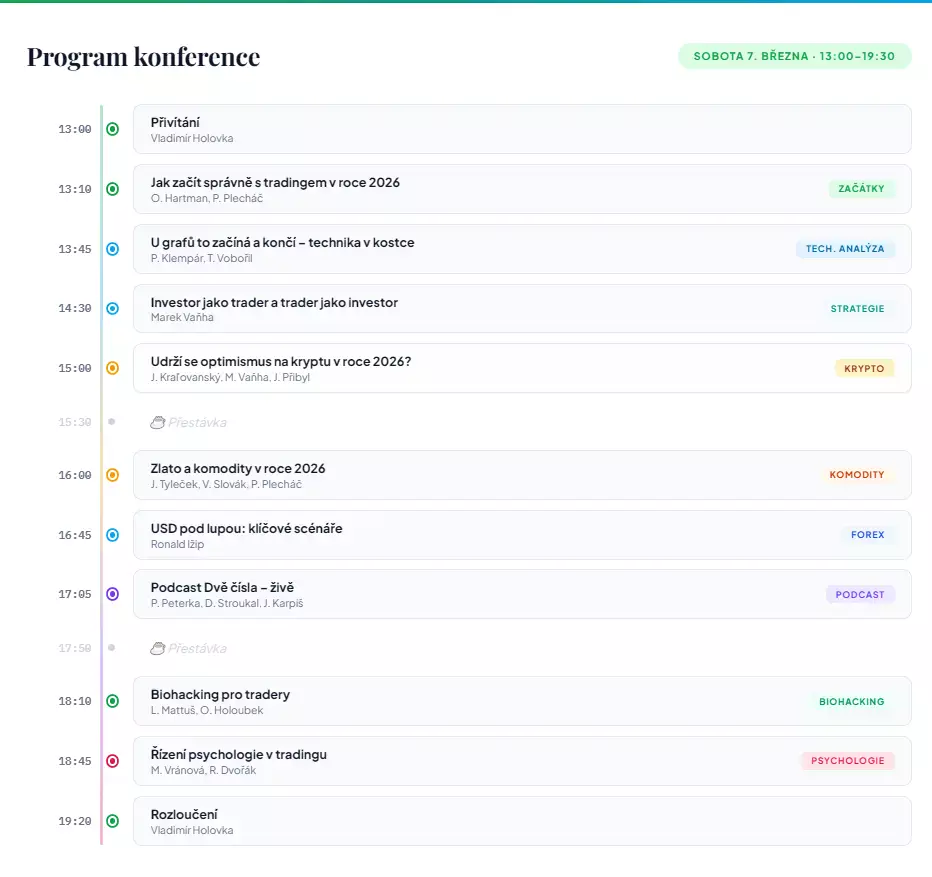Open the Přivítání session card

pyautogui.click(x=522, y=129)
